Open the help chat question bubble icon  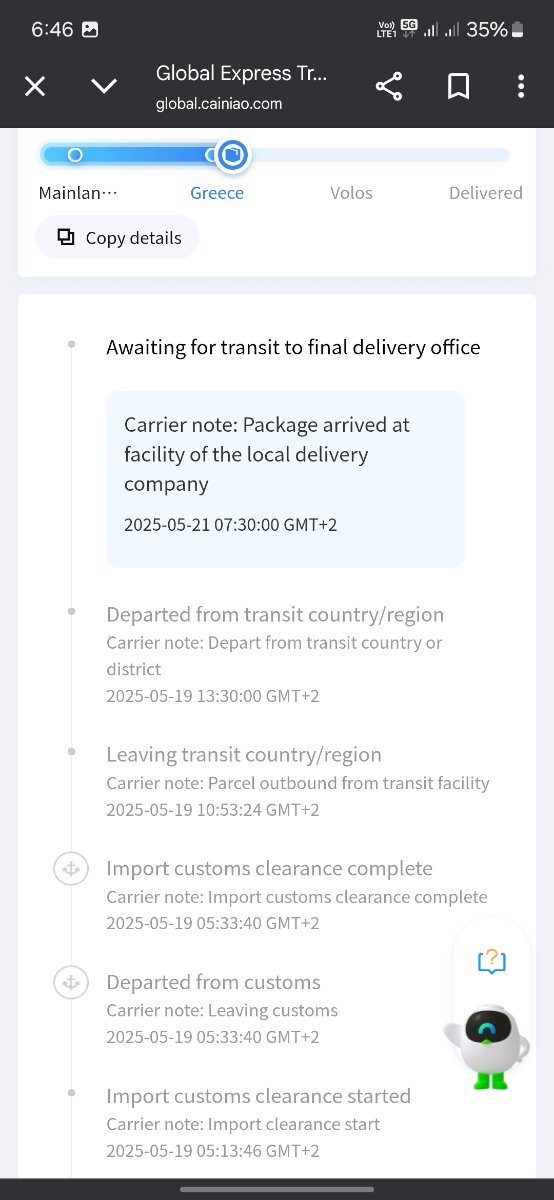coord(491,962)
